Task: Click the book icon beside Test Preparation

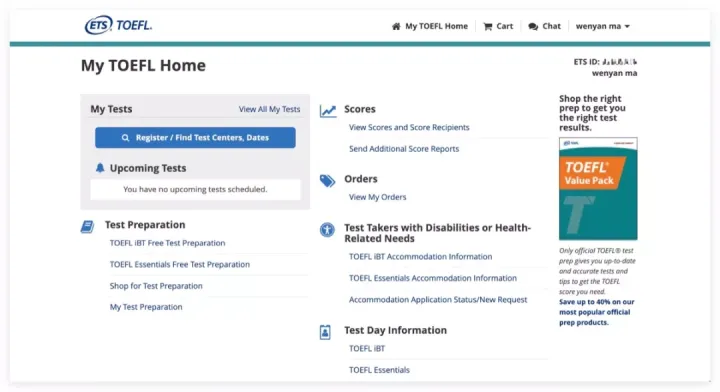Action: (87, 227)
